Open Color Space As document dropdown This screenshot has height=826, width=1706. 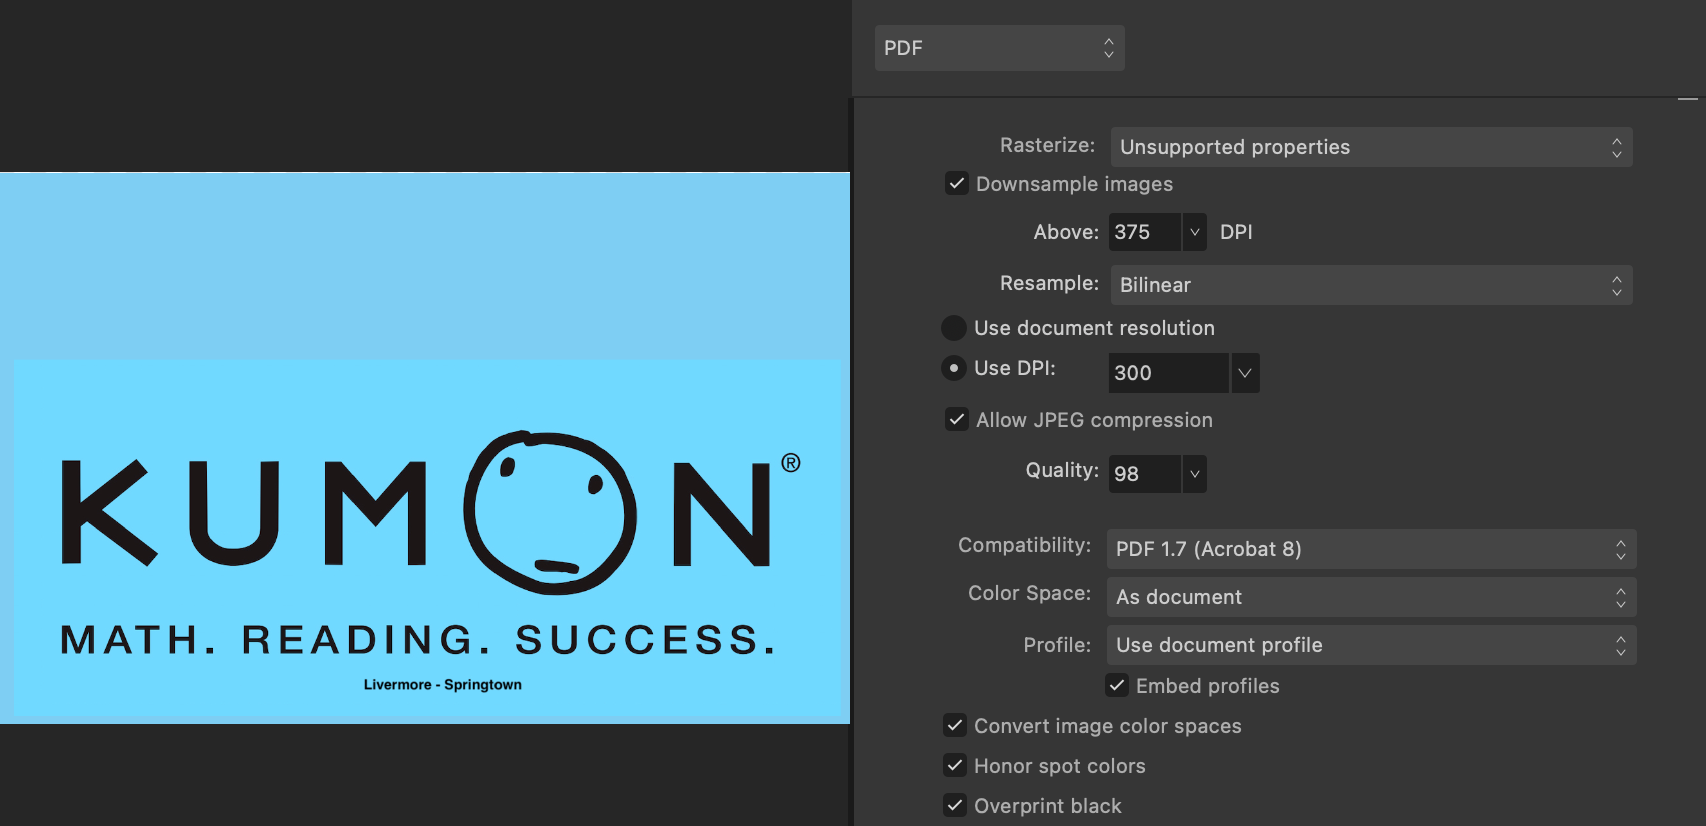(x=1371, y=597)
